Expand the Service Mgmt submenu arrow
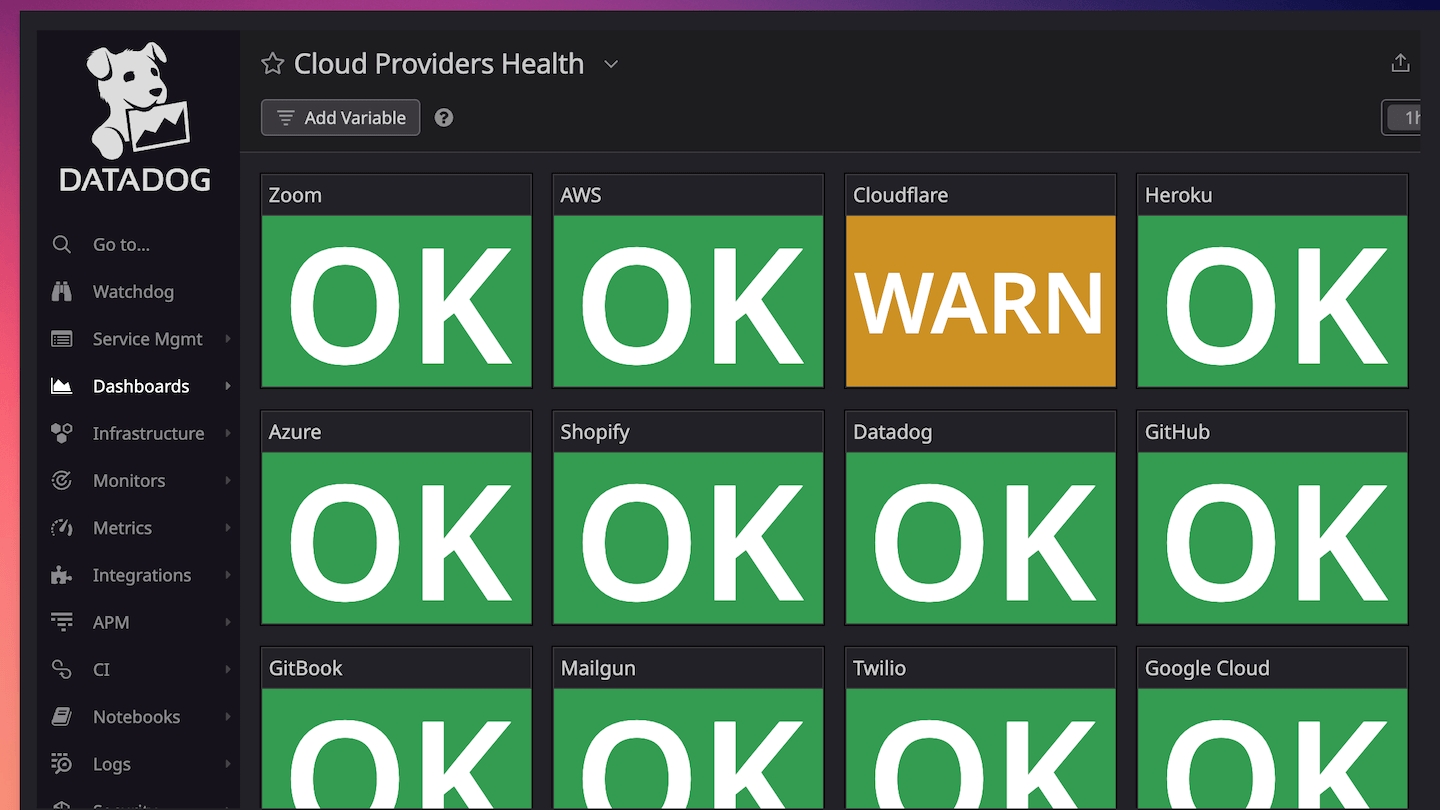Image resolution: width=1440 pixels, height=810 pixels. pos(228,339)
